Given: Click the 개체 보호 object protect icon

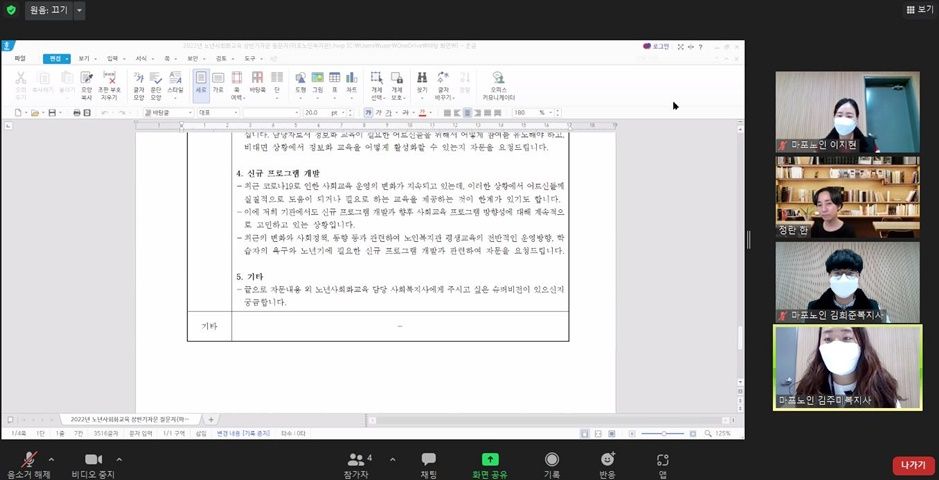Looking at the screenshot, I should pos(397,85).
